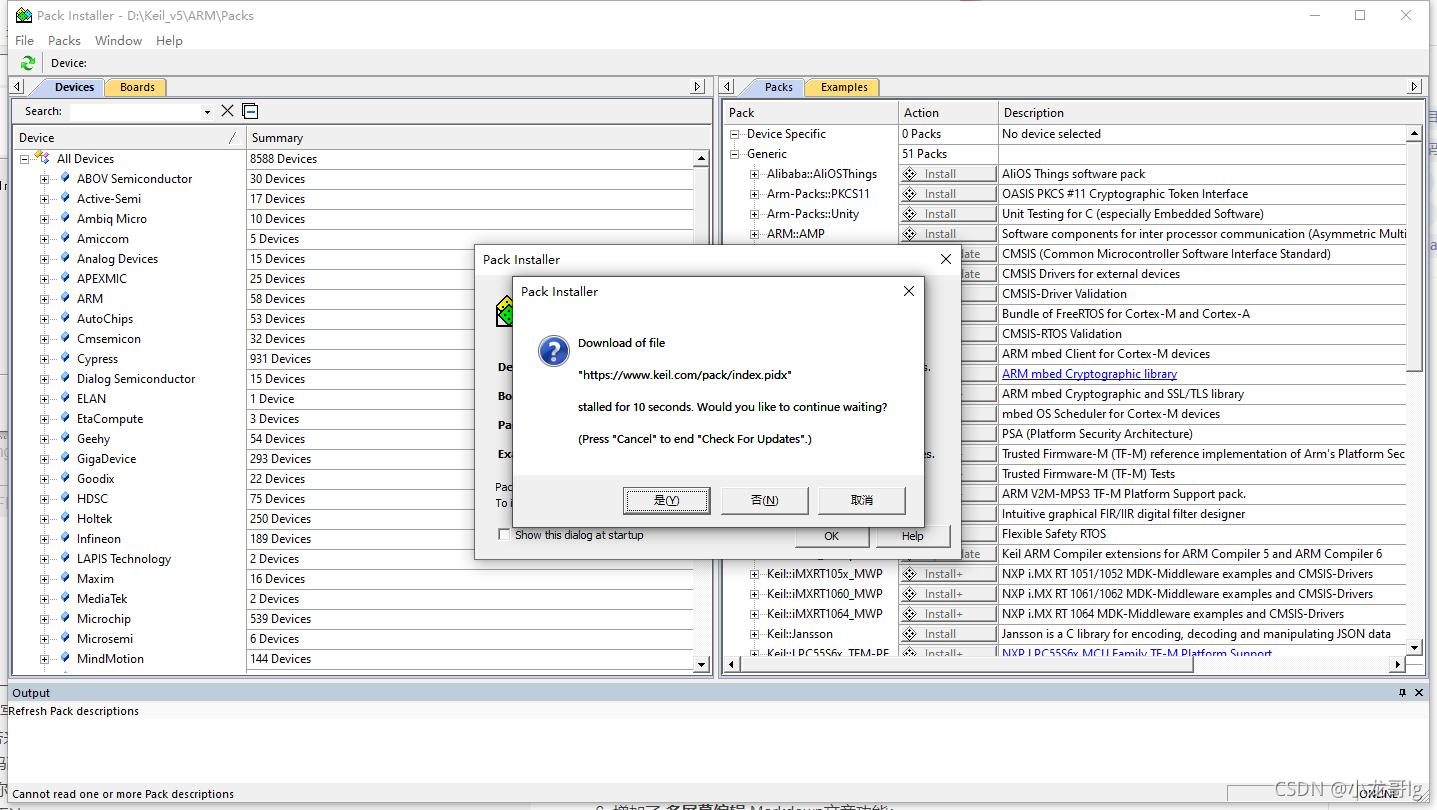Select the Dialog Semiconductor tree row
The height and width of the screenshot is (810, 1437).
click(136, 379)
